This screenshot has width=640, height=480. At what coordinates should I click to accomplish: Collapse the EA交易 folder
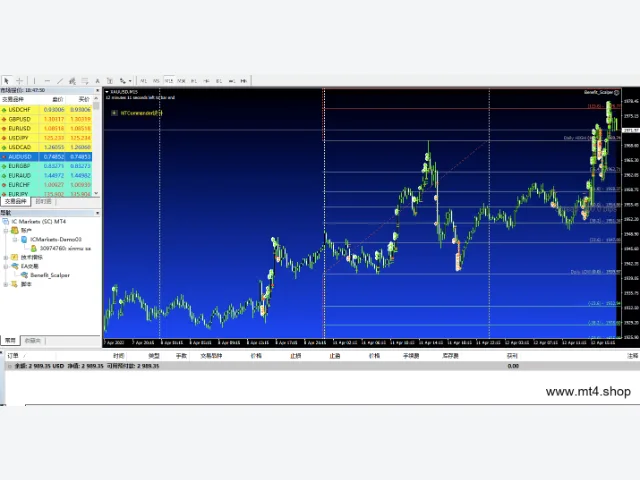click(6, 266)
